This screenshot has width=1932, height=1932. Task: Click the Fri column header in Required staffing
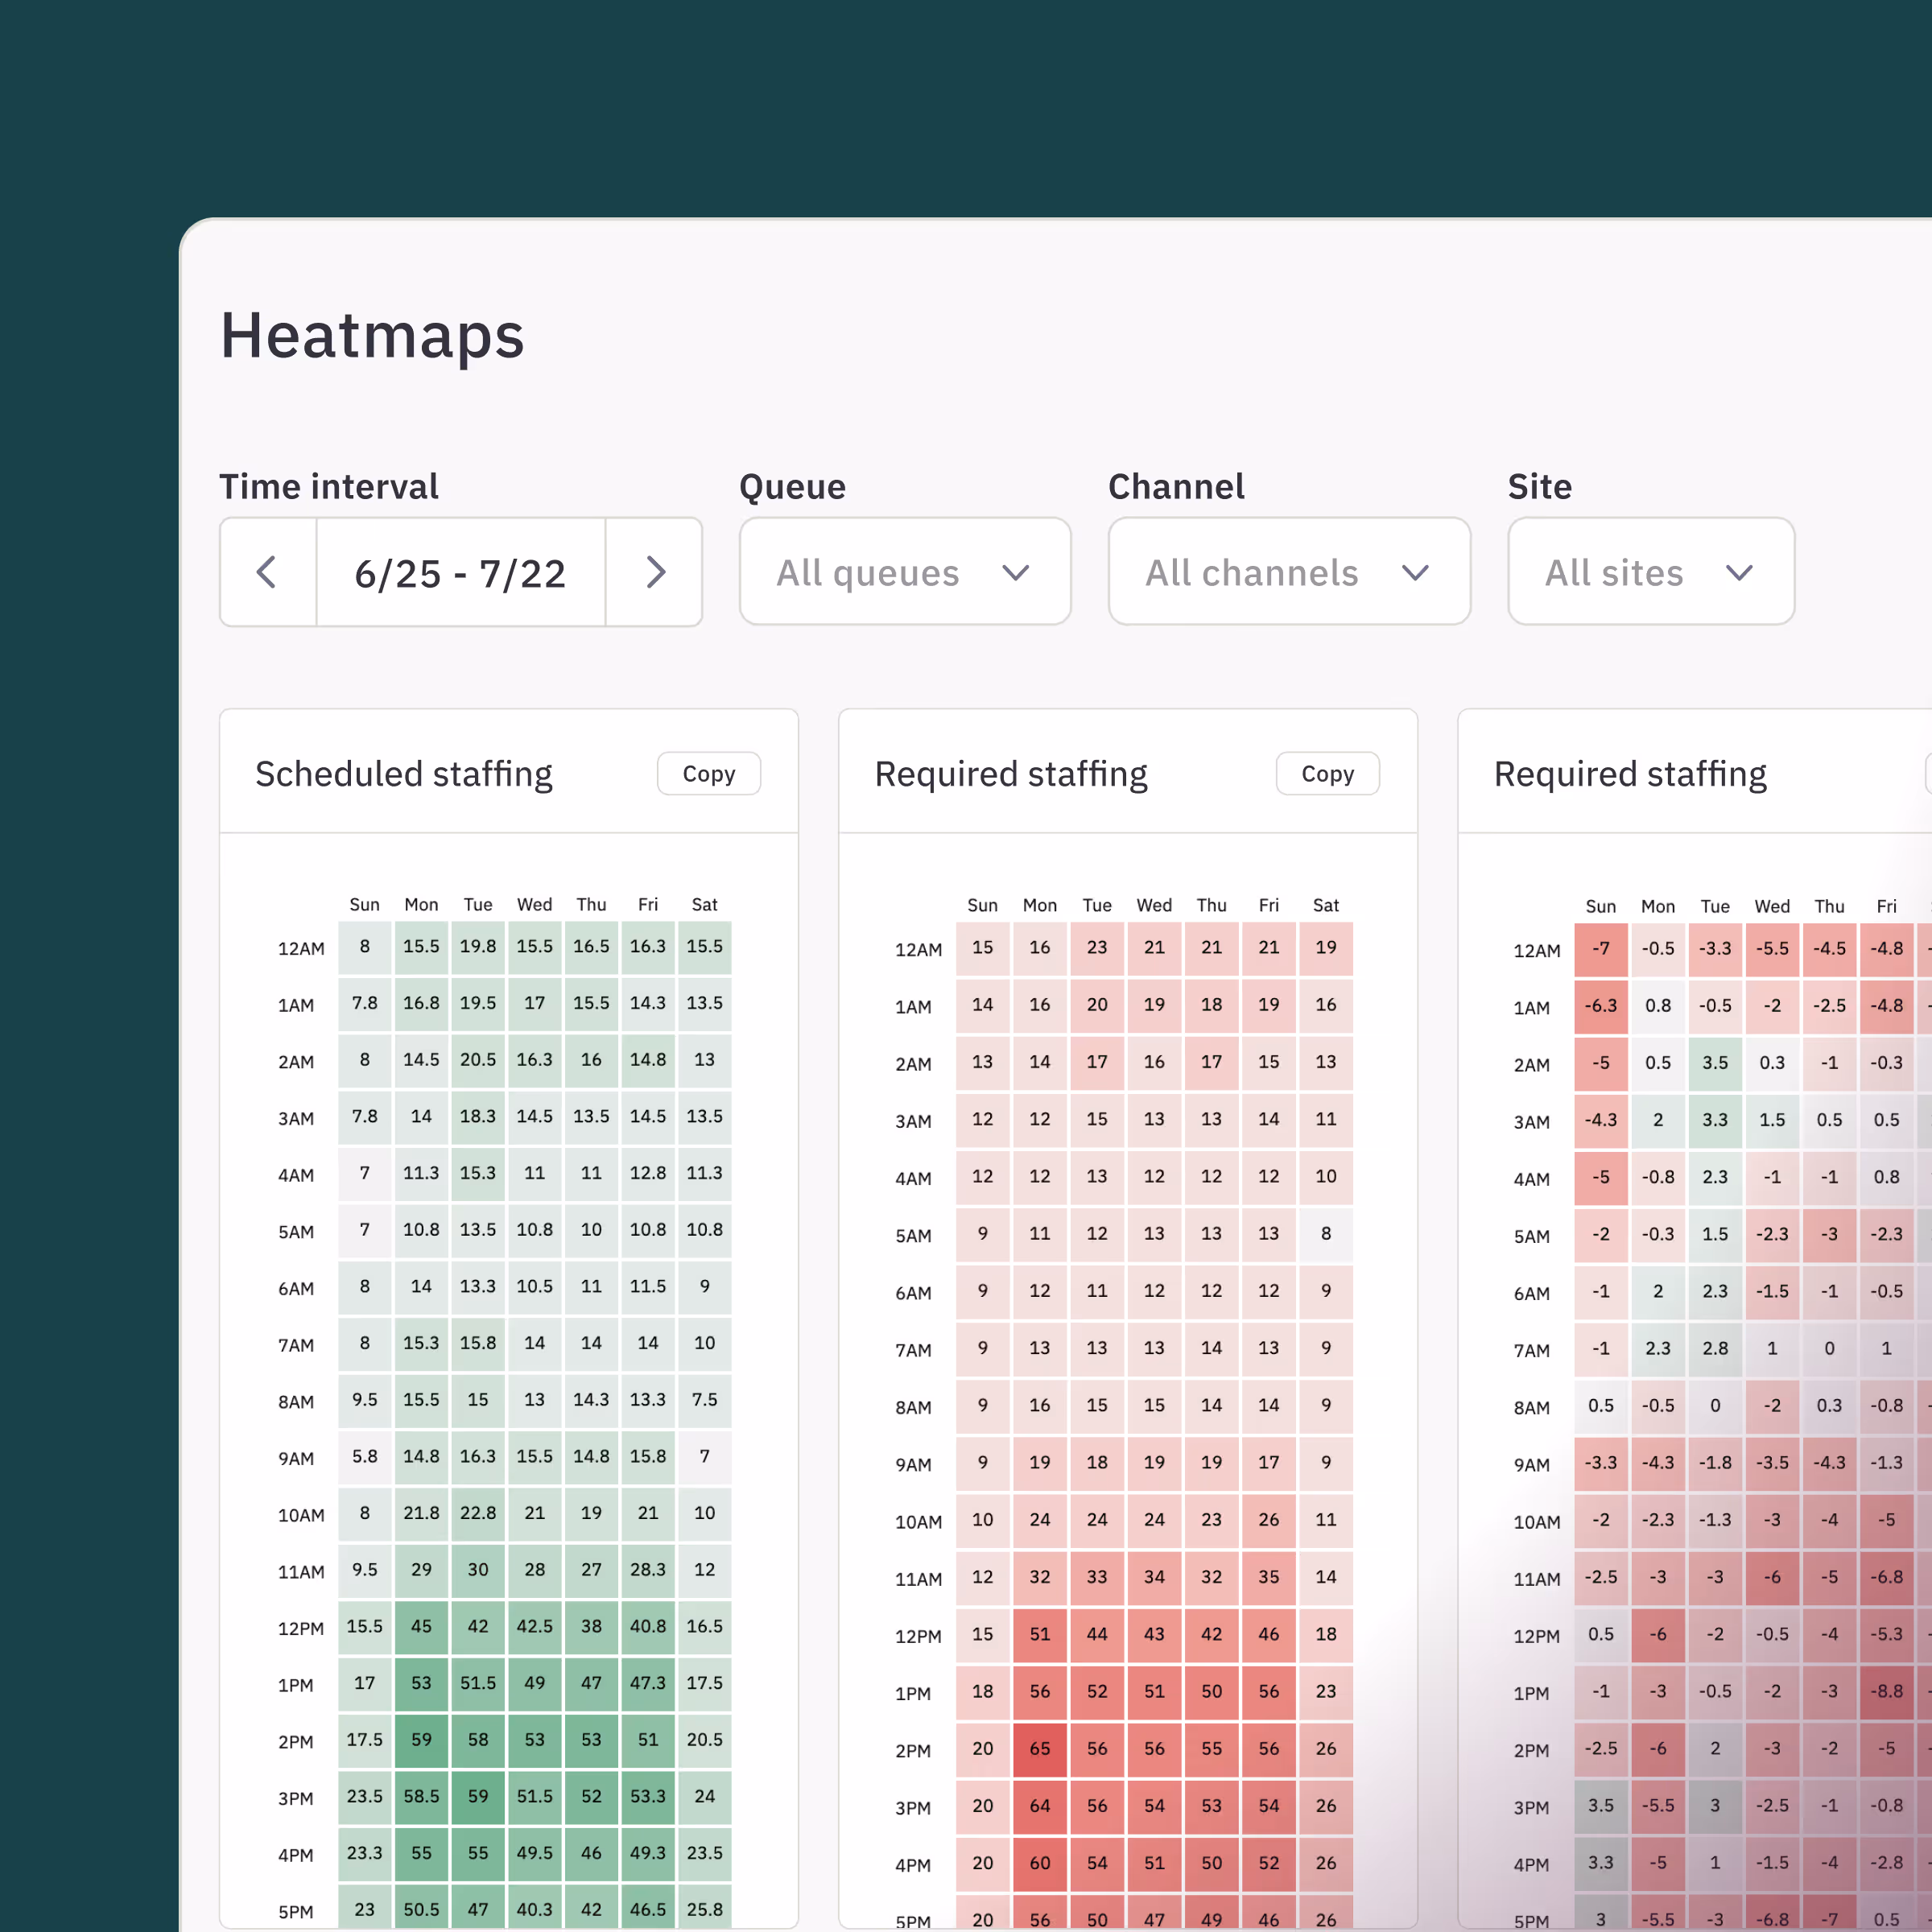coord(1268,905)
